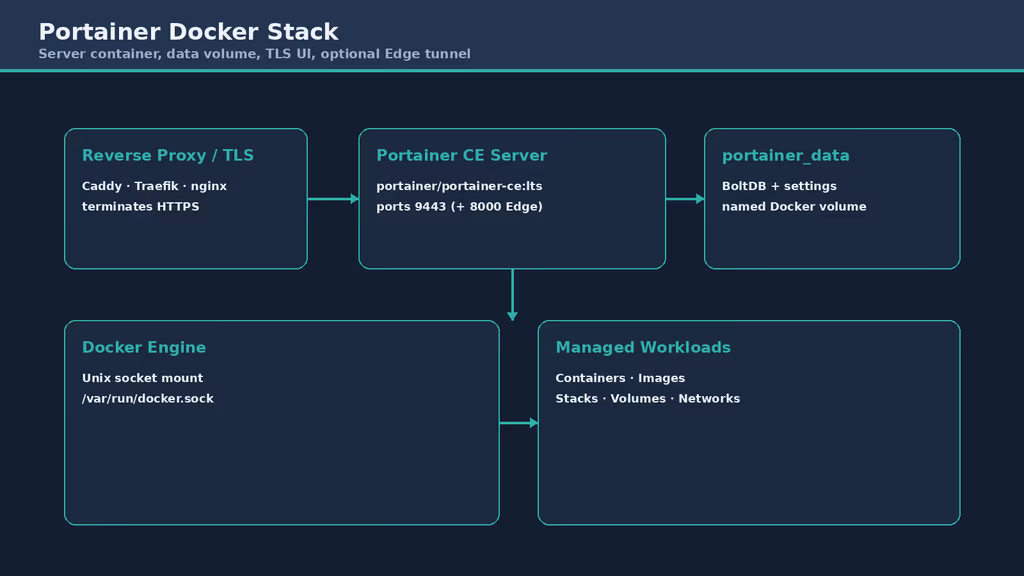Click the /var/run/docker.sock path
1024x576 pixels.
click(x=148, y=398)
